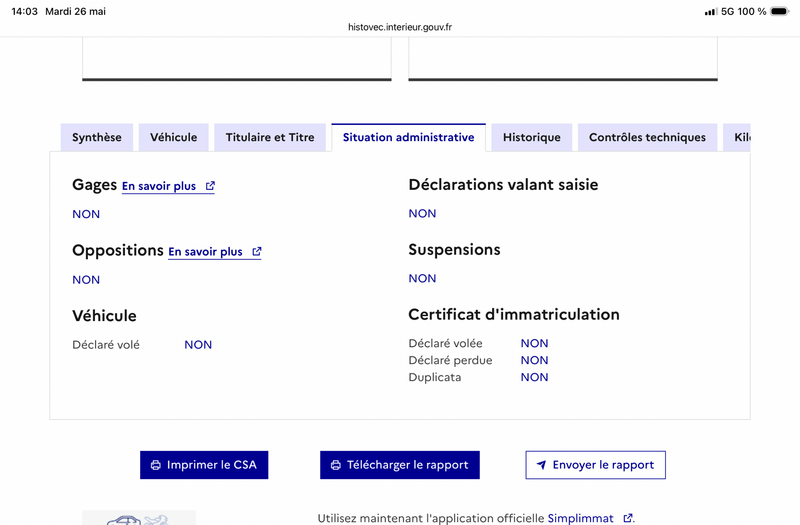Switch to the Synthèse tab
This screenshot has height=525, width=800.
pyautogui.click(x=97, y=137)
